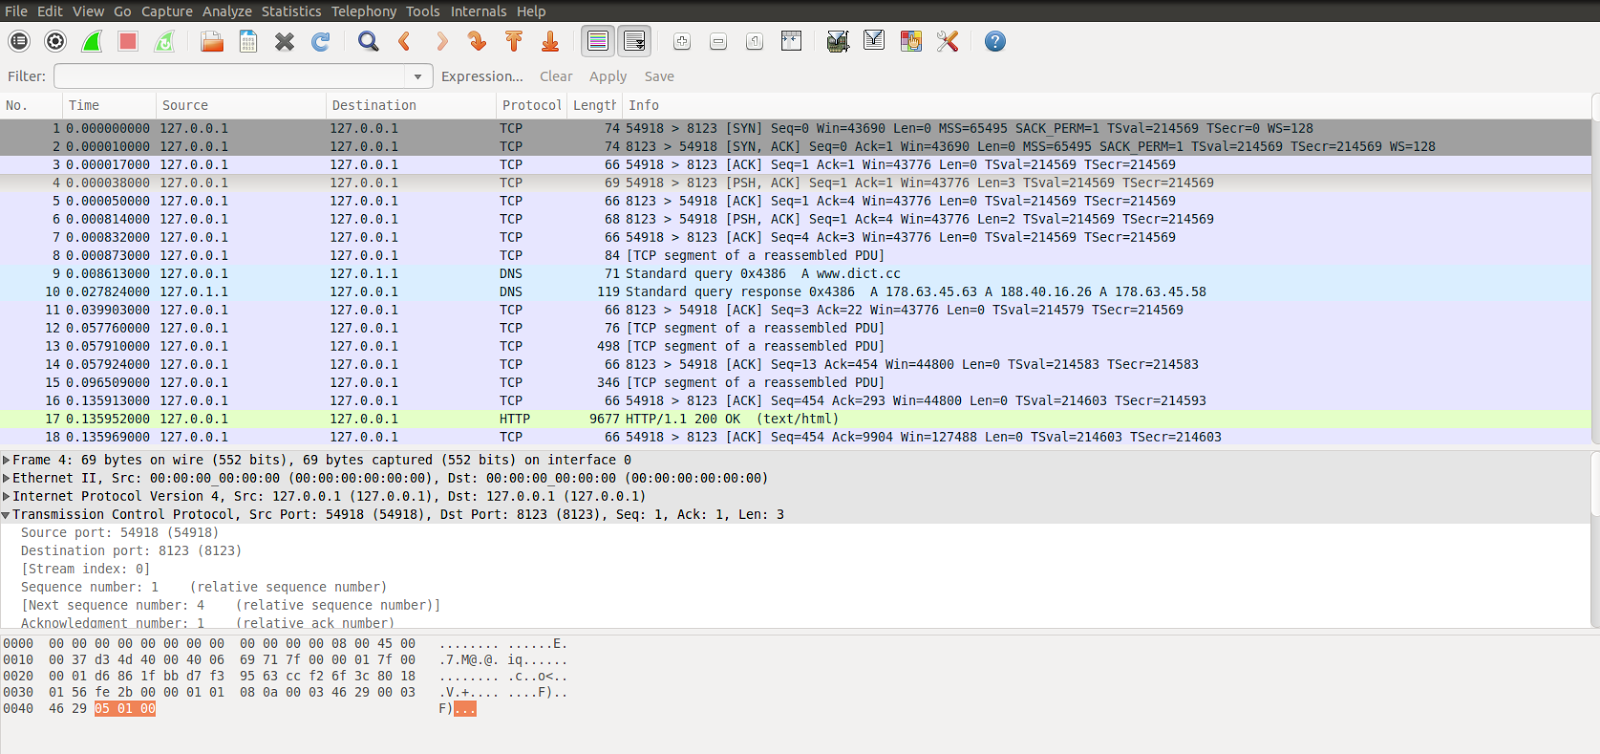
Task: Toggle packet list colorization
Action: point(598,41)
